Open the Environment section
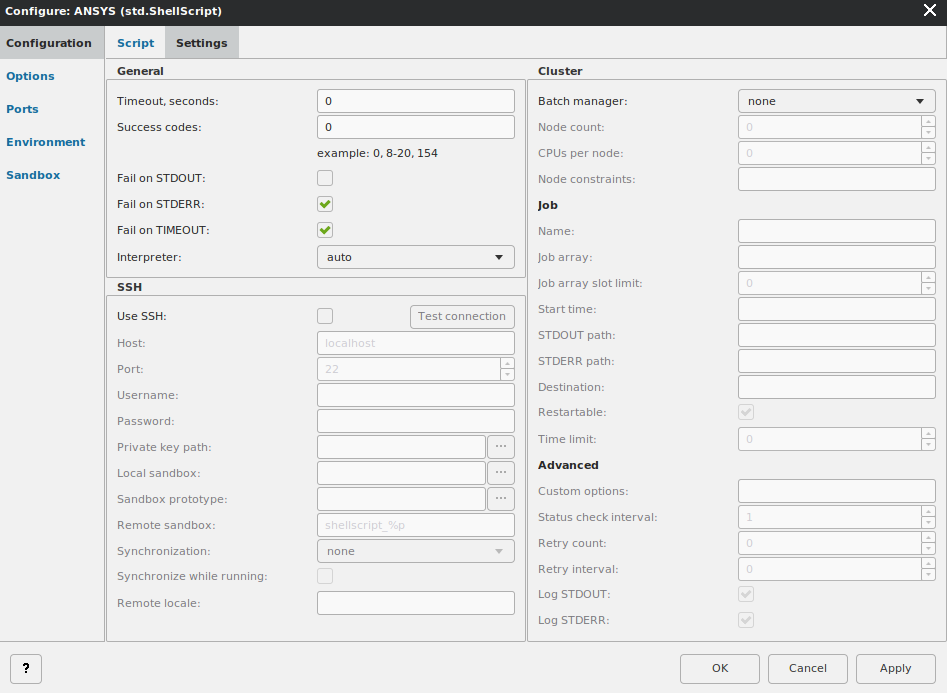 click(46, 142)
